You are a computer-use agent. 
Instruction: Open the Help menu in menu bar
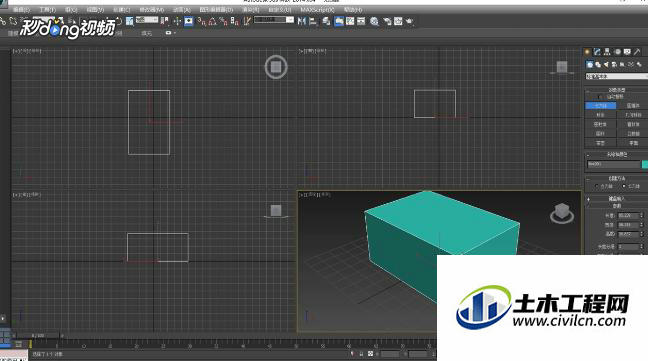click(353, 10)
